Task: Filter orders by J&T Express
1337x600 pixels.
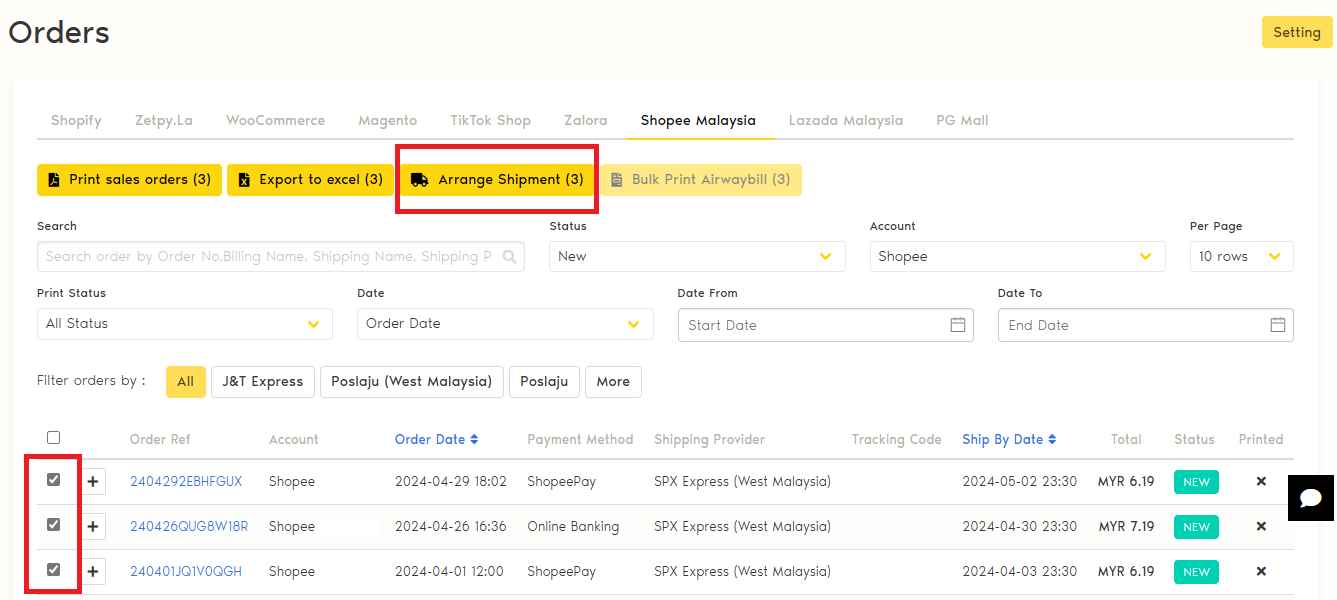Action: (262, 382)
